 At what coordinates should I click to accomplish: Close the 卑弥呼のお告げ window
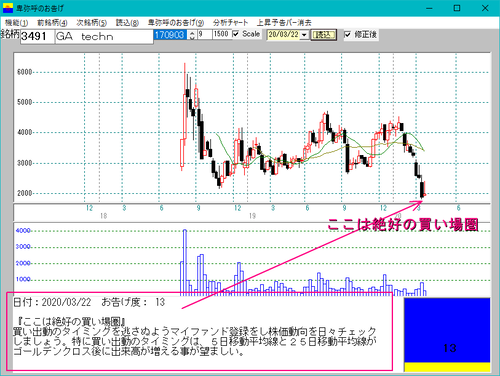[x=485, y=8]
